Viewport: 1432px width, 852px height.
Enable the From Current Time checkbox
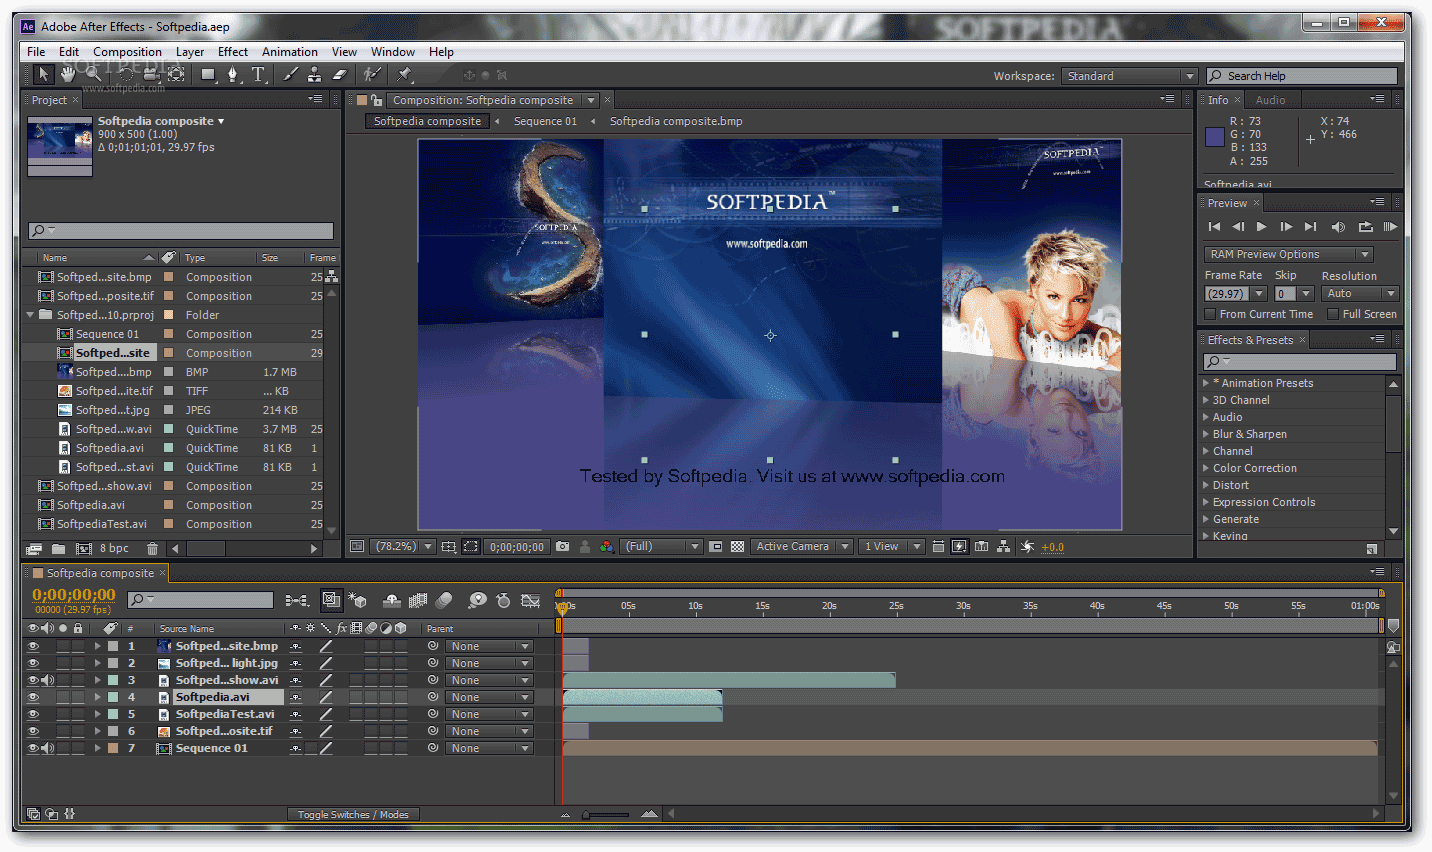point(1210,314)
